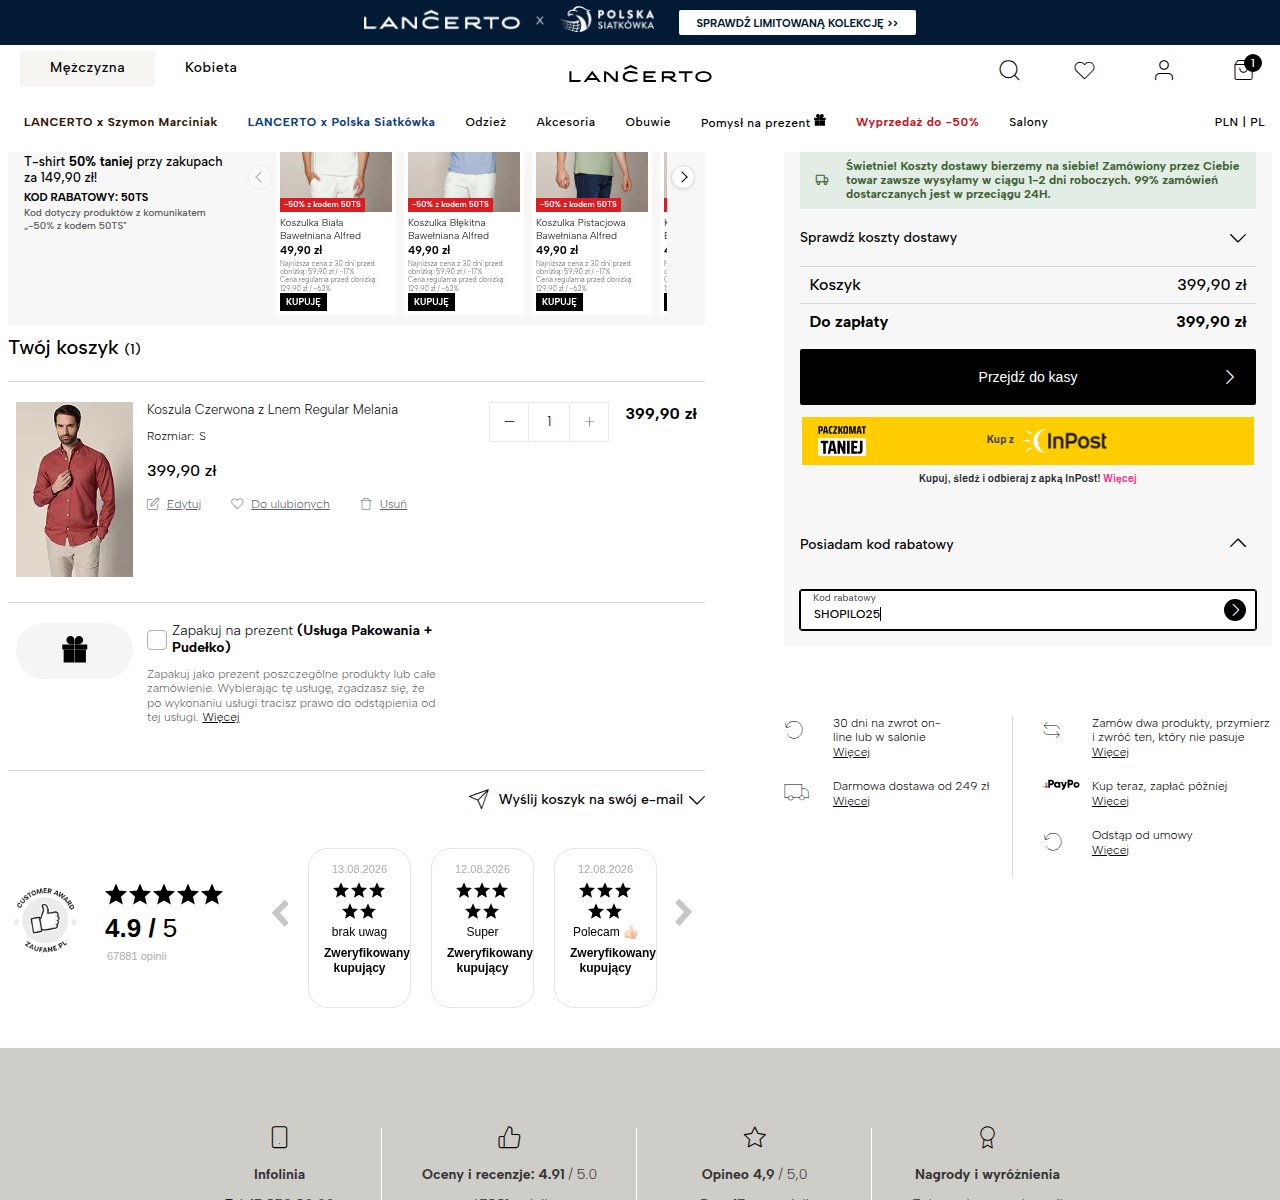Click the paper plane send cart icon
1280x1200 pixels.
pyautogui.click(x=479, y=799)
